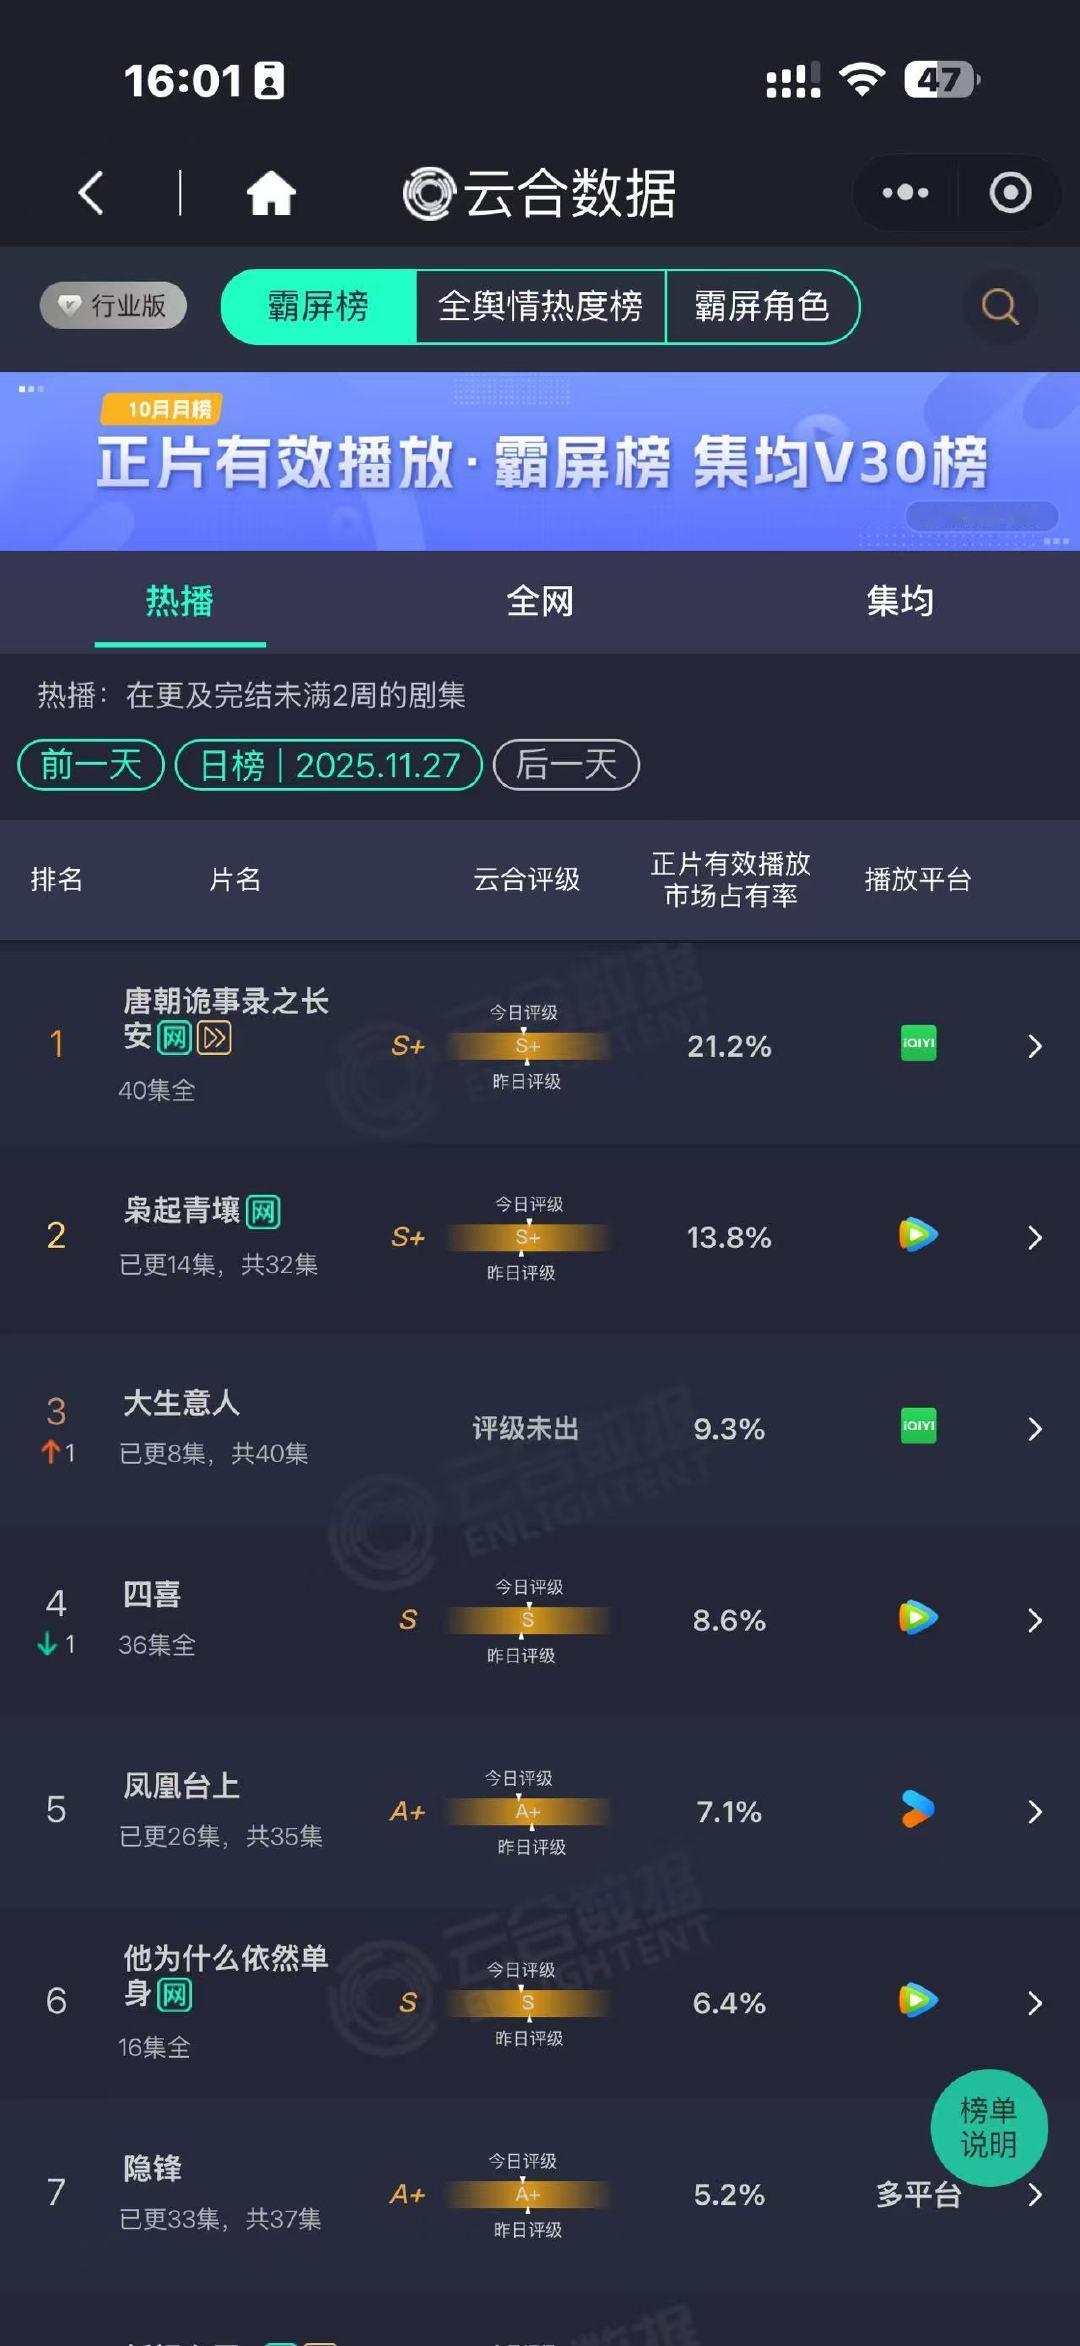1080x2346 pixels.
Task: Open the more options (...) capsule icon
Action: point(903,193)
